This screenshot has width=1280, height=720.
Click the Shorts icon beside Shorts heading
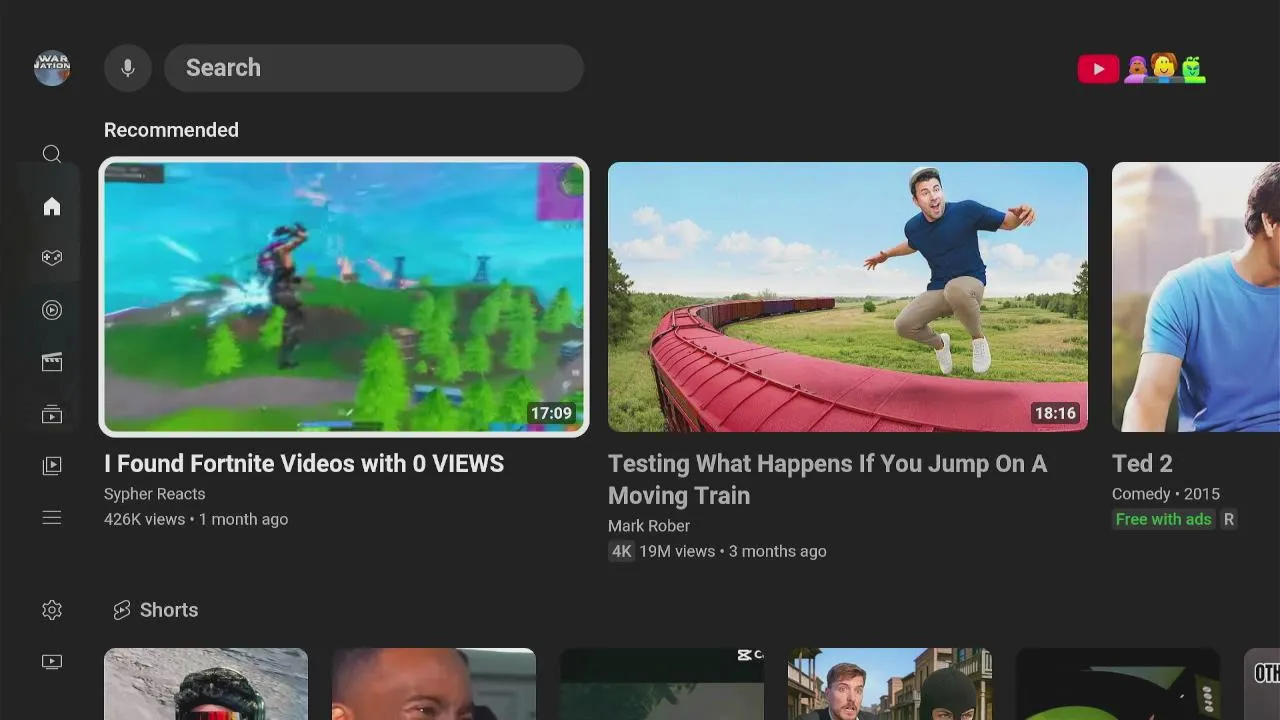[x=122, y=610]
